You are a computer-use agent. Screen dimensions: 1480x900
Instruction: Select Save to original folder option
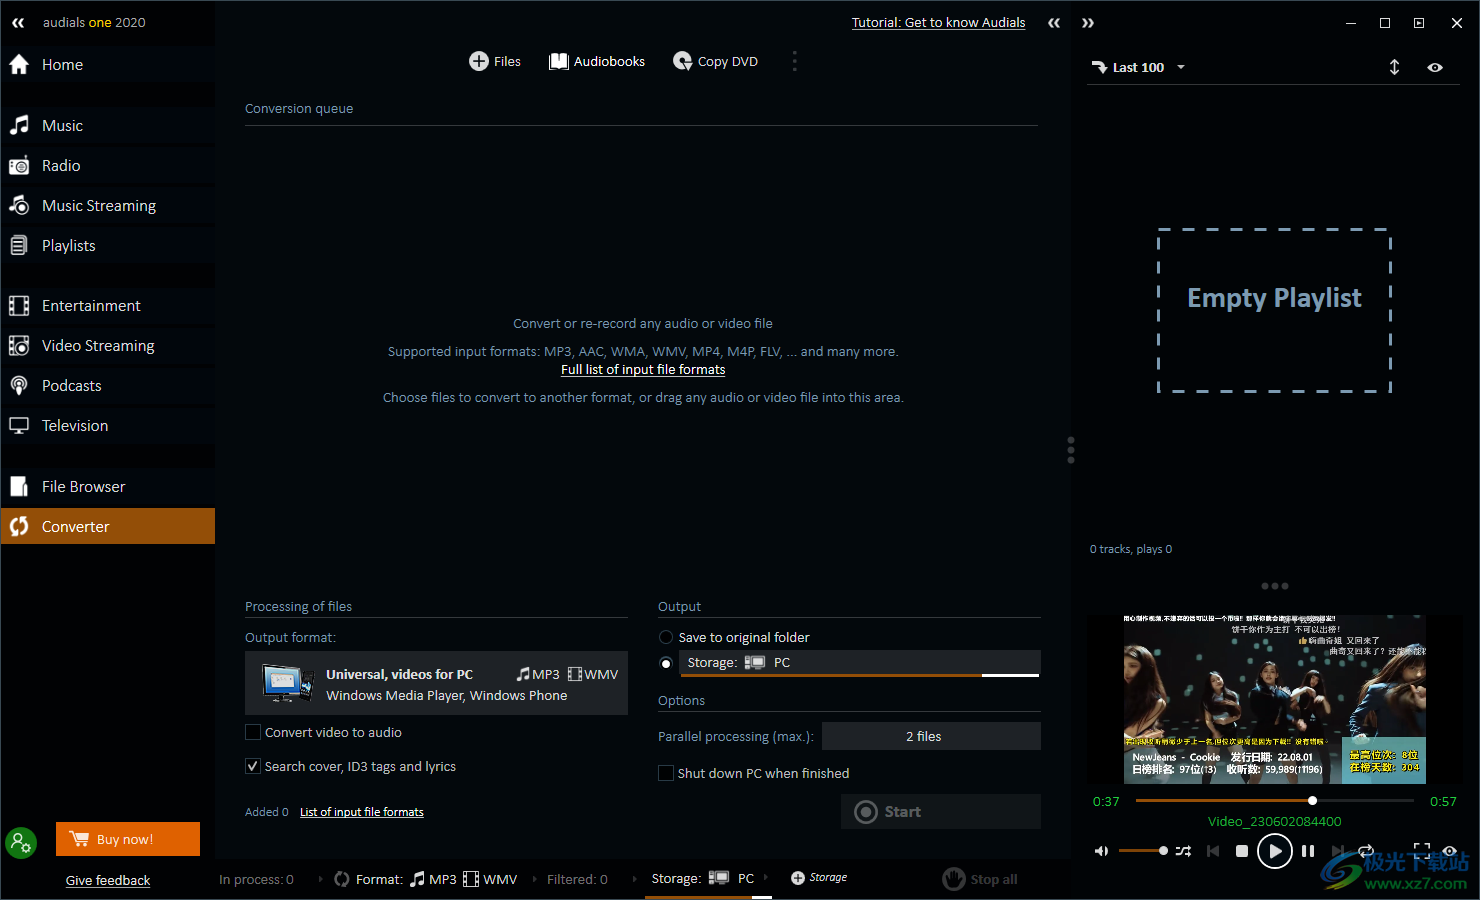pyautogui.click(x=666, y=638)
